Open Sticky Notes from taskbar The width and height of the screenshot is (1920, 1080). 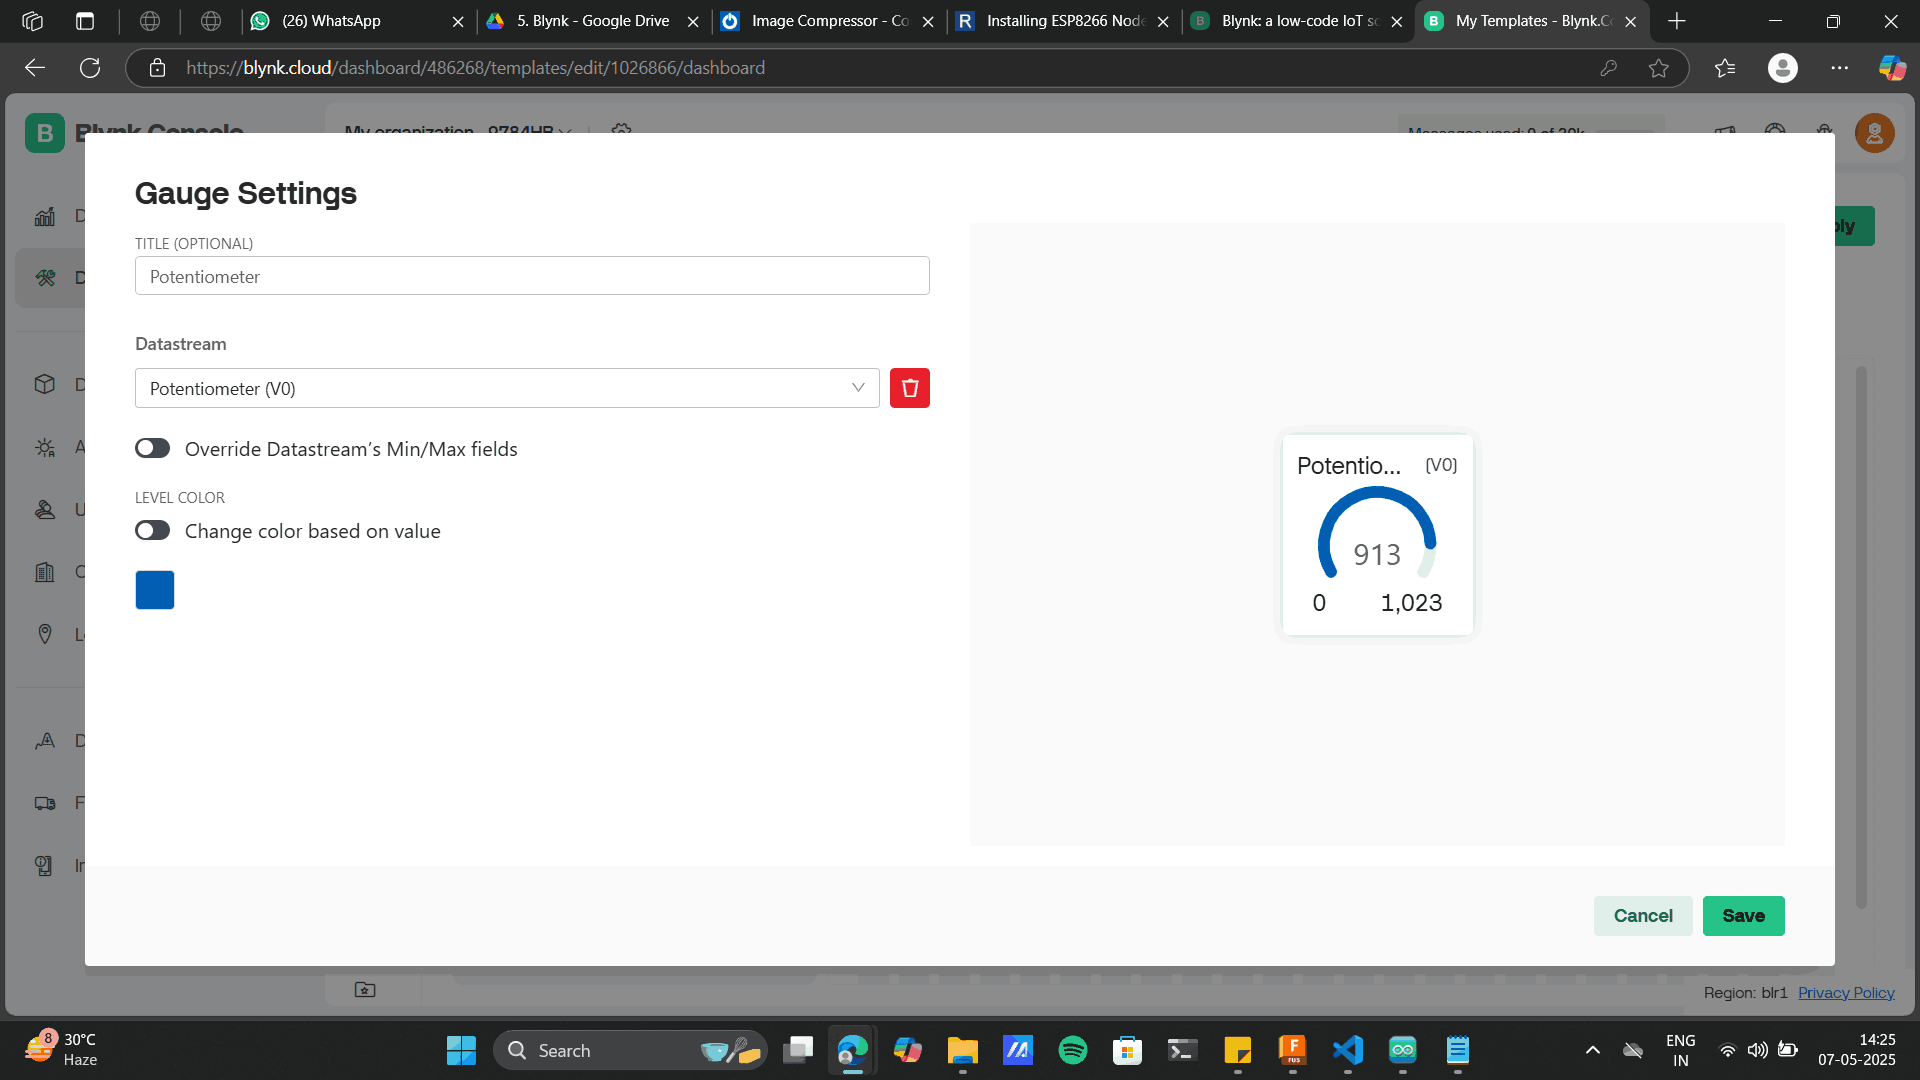tap(1237, 1050)
